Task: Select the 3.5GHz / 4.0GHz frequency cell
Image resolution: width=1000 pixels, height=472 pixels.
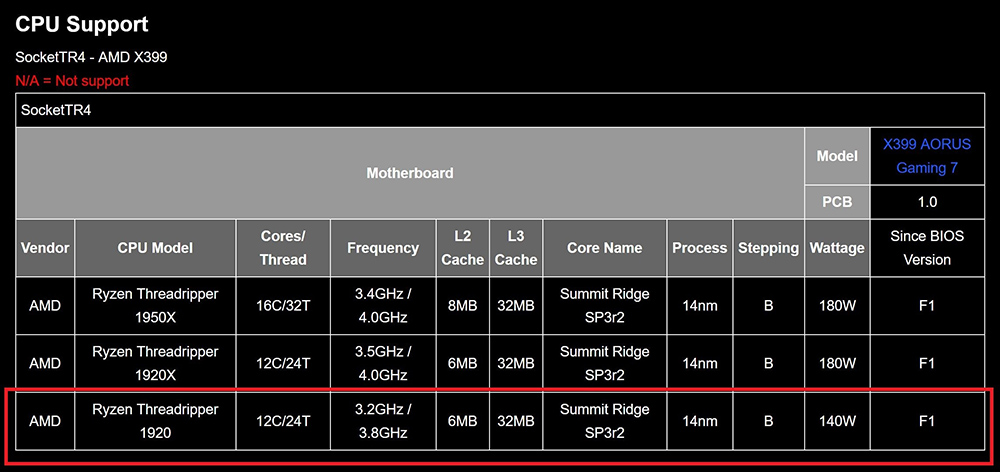Action: [383, 364]
